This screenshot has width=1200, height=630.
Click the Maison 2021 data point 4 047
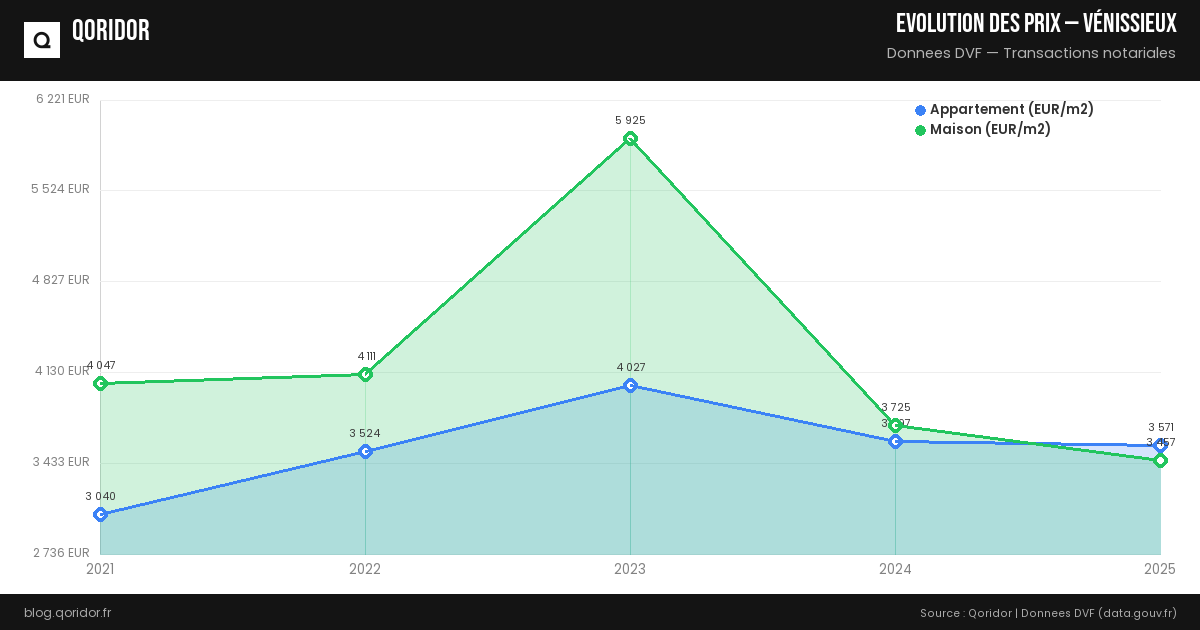[100, 384]
